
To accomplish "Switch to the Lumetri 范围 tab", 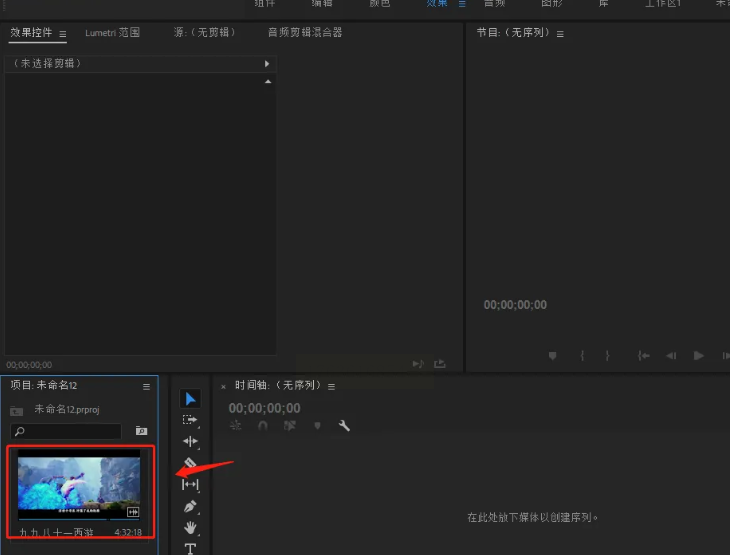I will click(112, 33).
